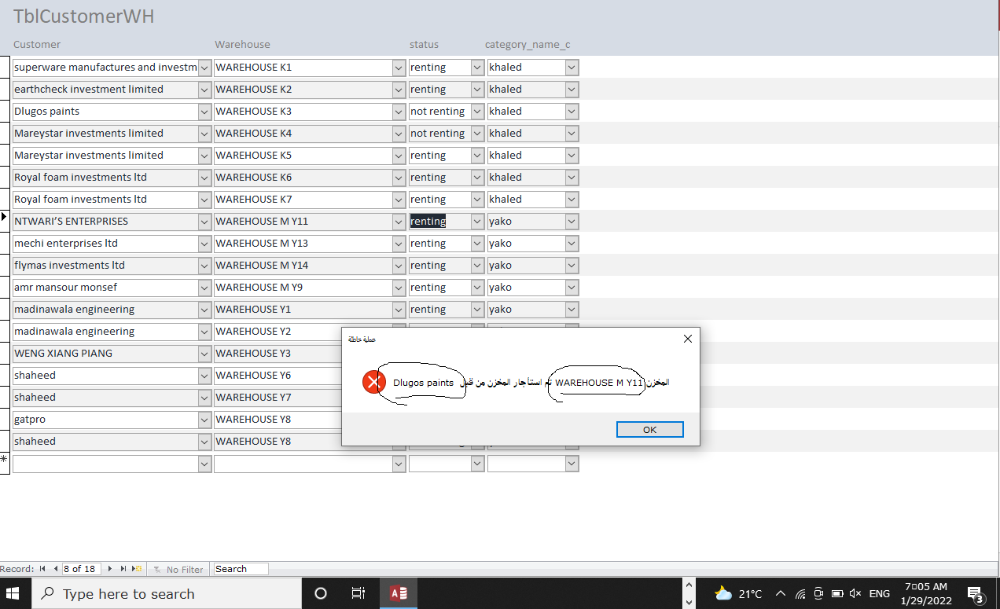This screenshot has height=609, width=1000.
Task: Expand customer dropdown in the new blank row
Action: point(204,464)
